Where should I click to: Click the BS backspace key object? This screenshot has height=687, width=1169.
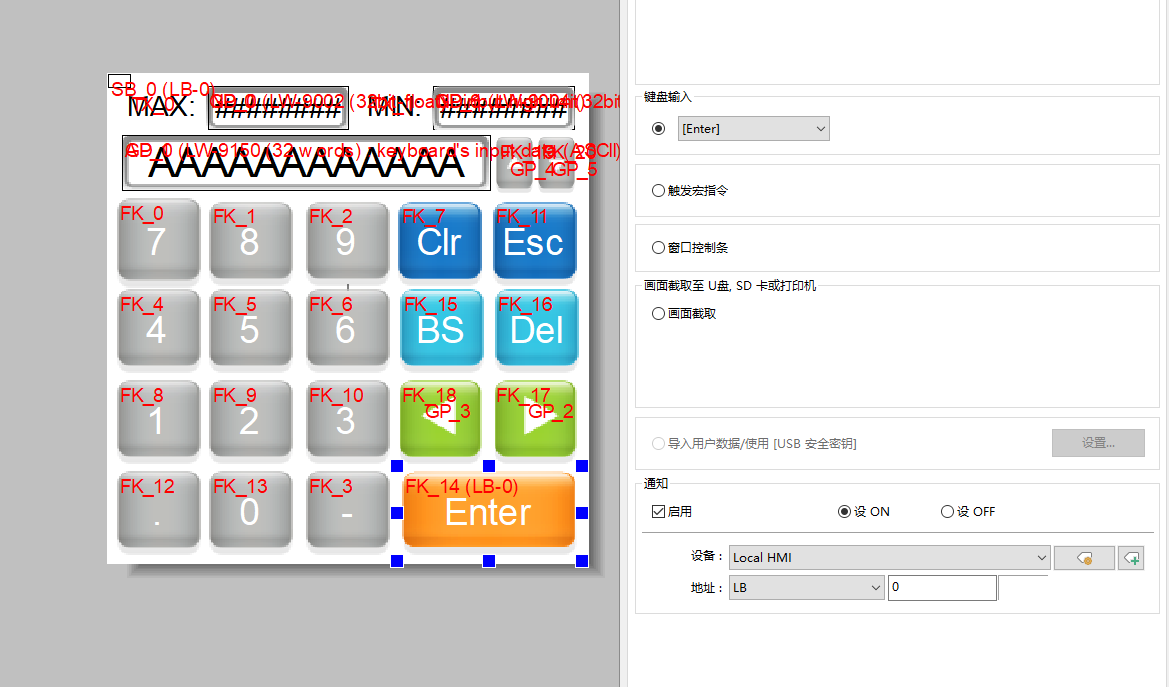(440, 329)
